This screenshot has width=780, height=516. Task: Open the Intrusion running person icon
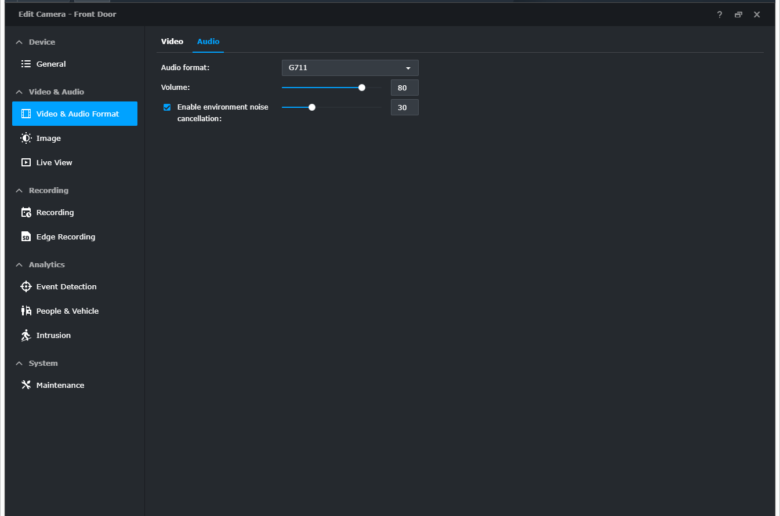point(26,335)
